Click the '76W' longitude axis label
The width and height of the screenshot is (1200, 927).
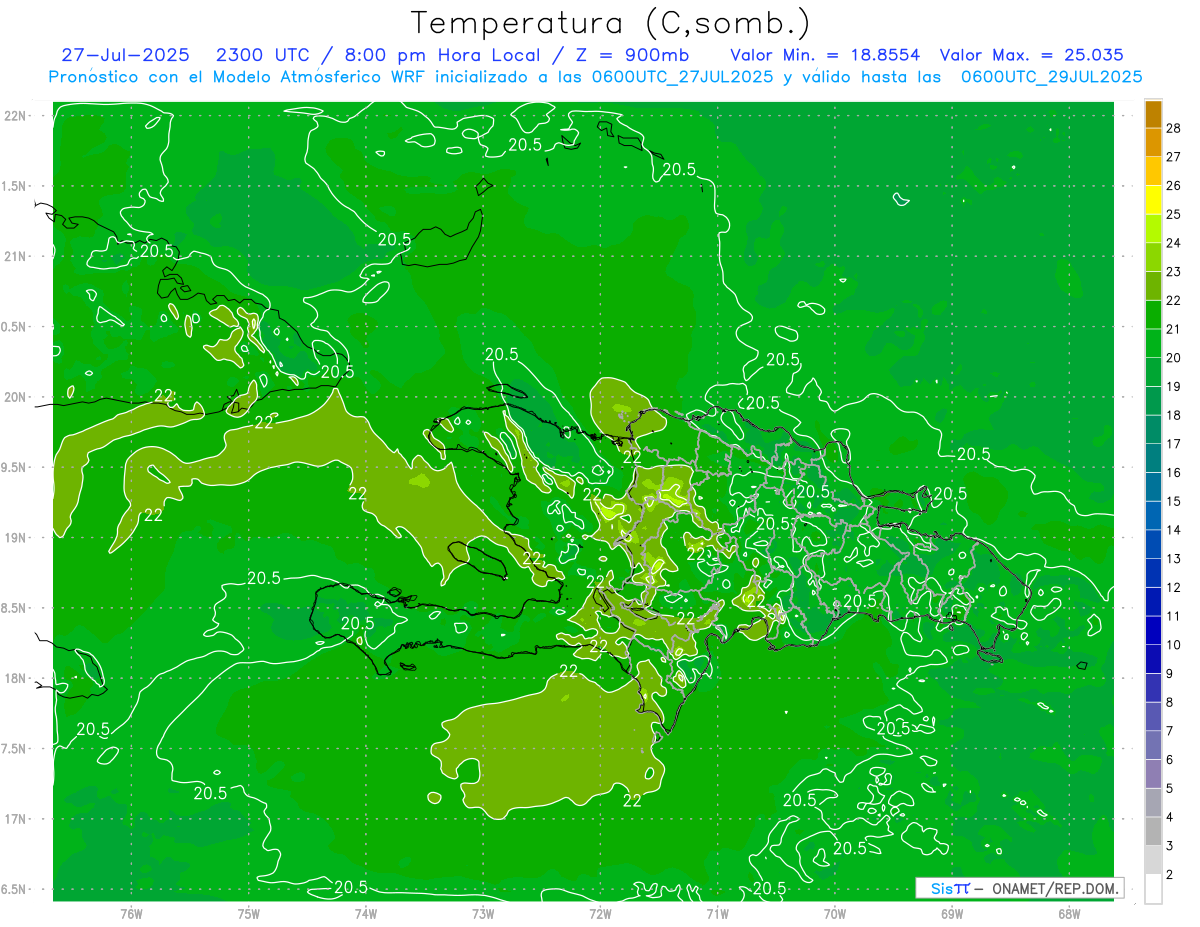(x=131, y=913)
